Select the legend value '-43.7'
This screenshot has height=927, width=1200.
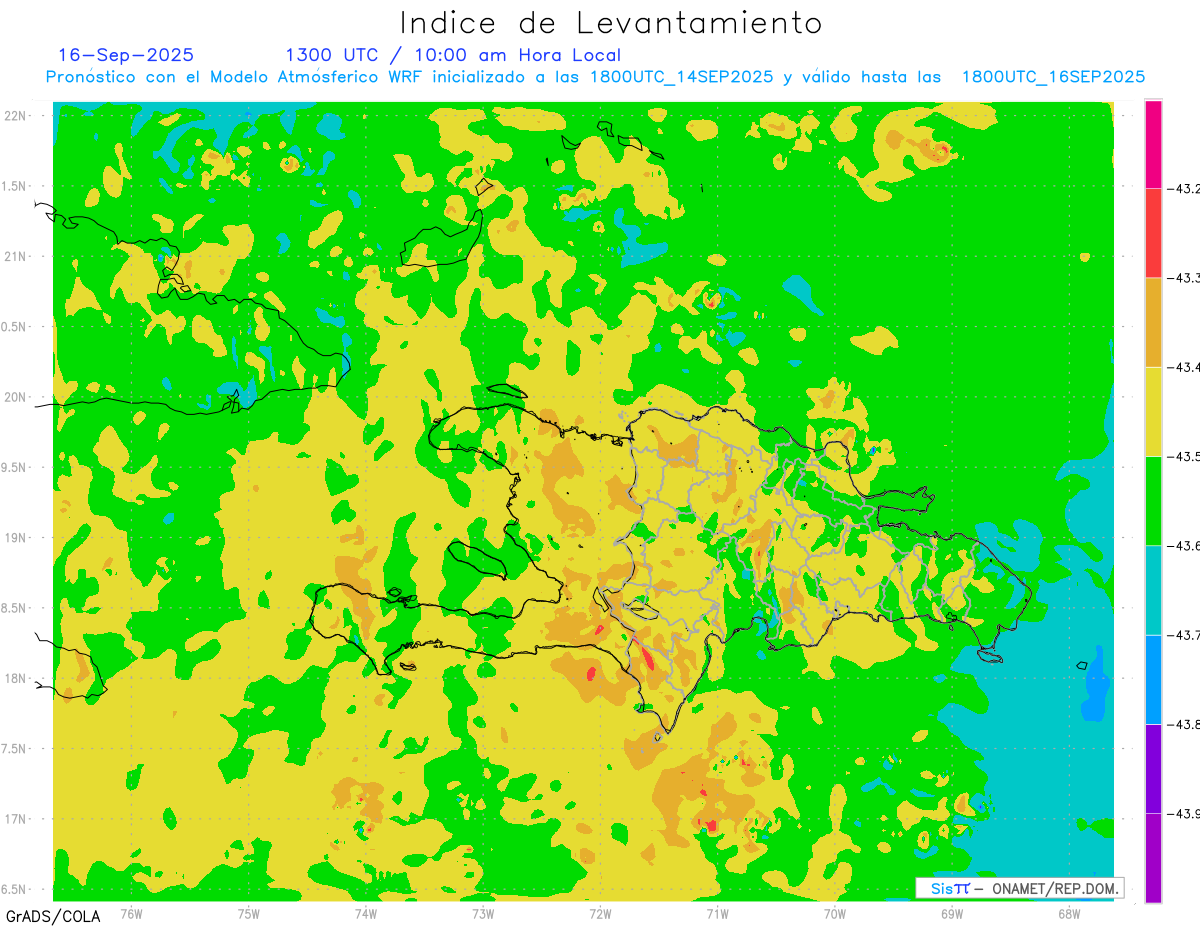coord(1185,635)
